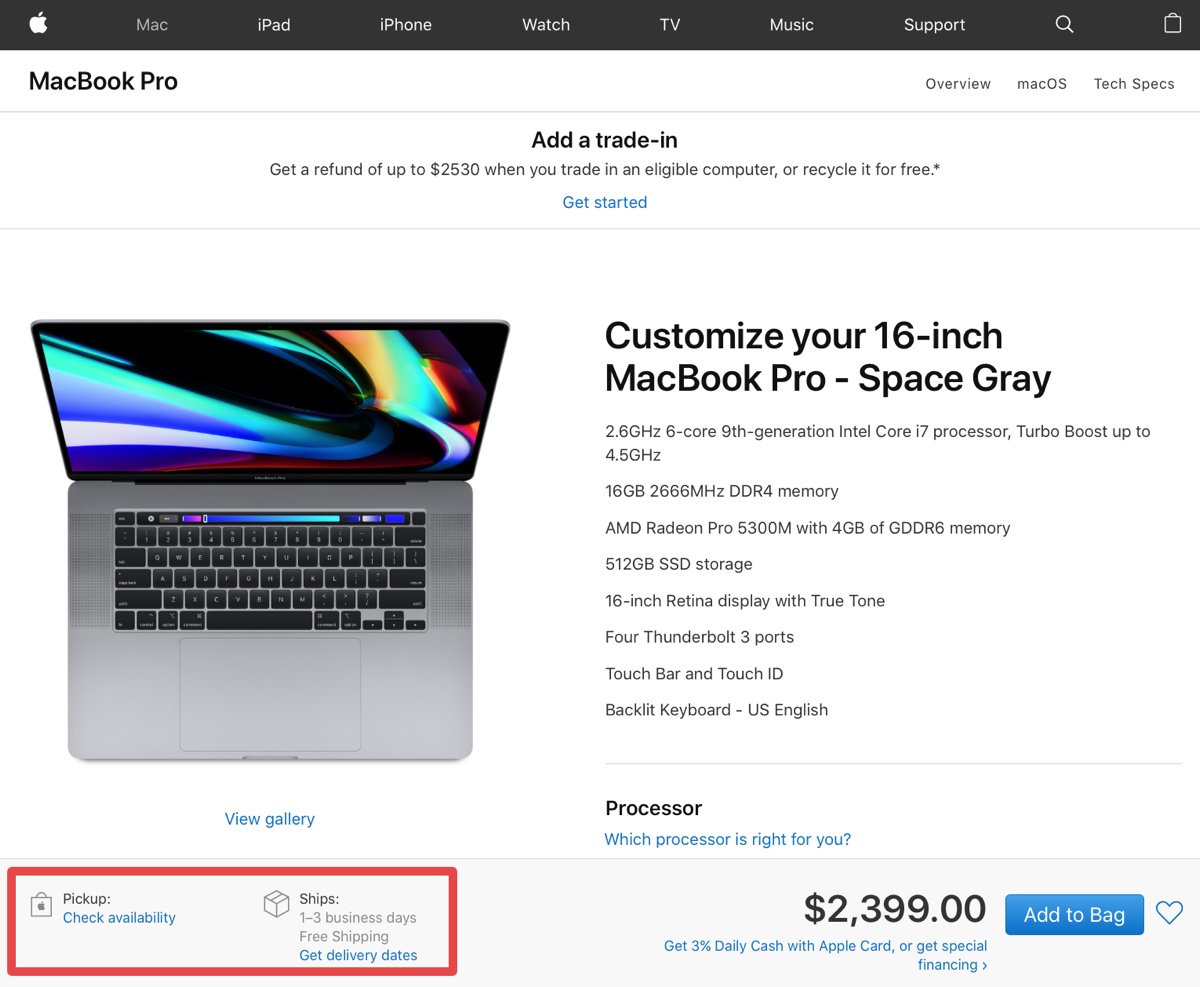Open View gallery below the MacBook image
The image size is (1200, 987).
coord(269,818)
